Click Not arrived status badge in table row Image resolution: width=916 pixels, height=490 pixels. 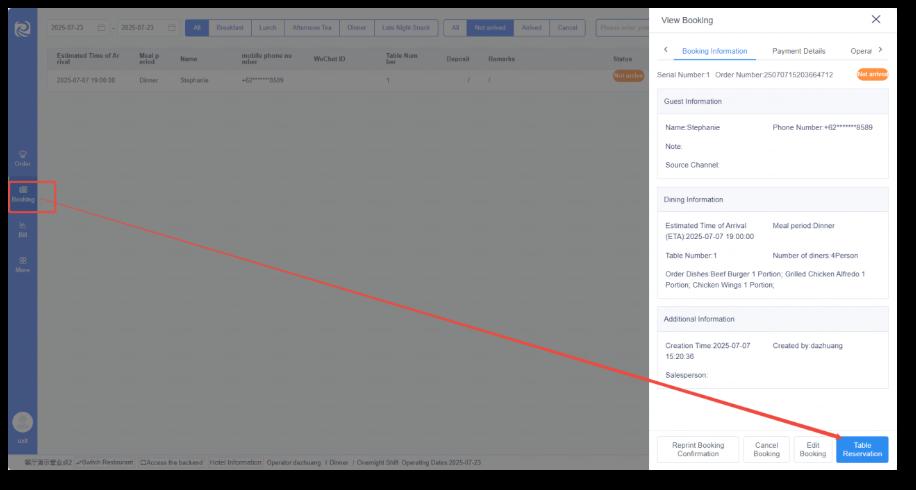(x=628, y=76)
